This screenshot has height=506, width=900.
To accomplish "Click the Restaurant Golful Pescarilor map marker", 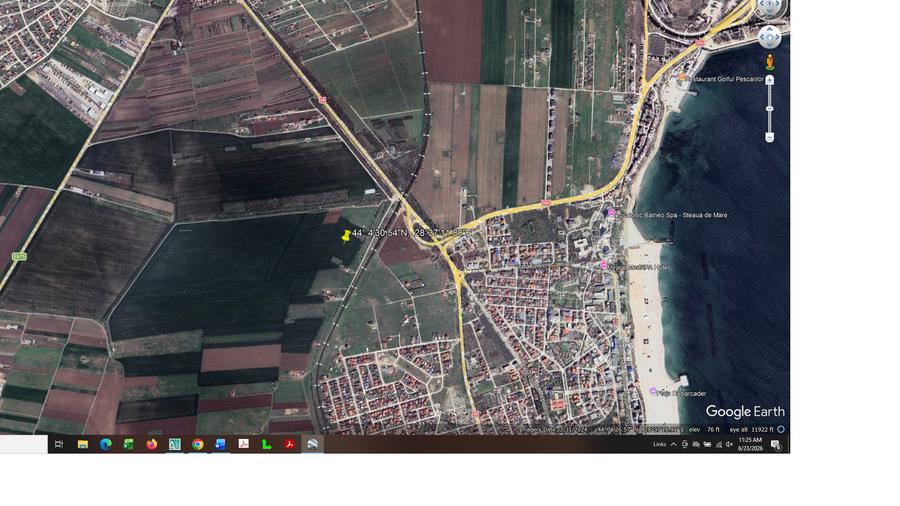I will coord(681,77).
